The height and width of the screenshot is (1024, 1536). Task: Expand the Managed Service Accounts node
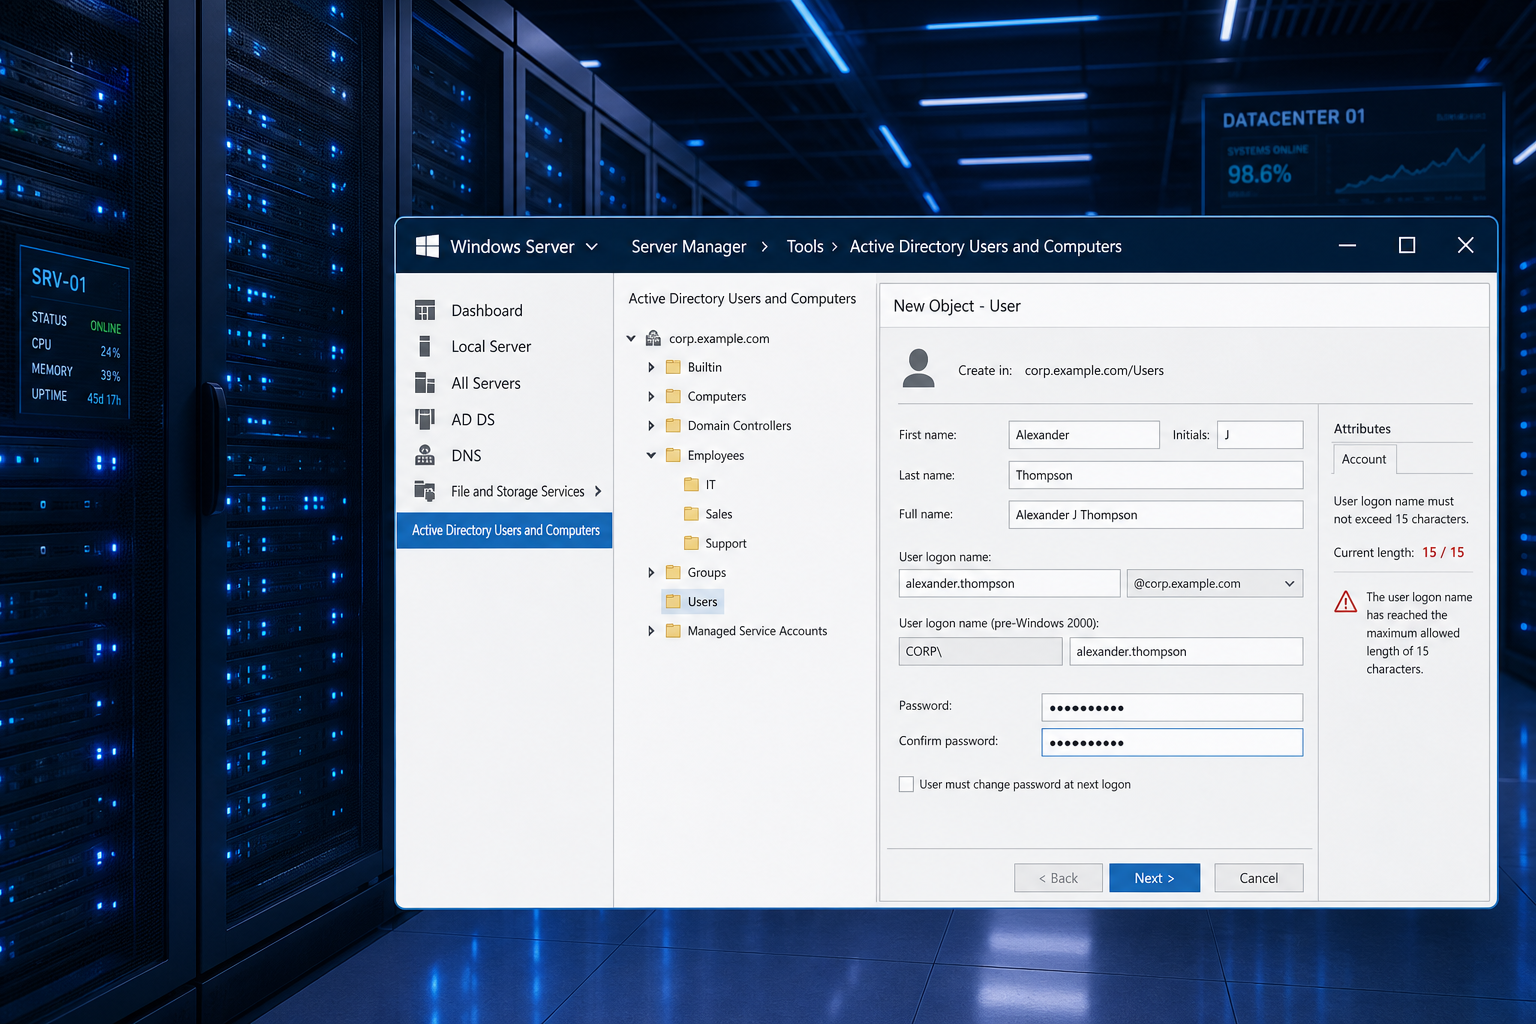point(651,631)
